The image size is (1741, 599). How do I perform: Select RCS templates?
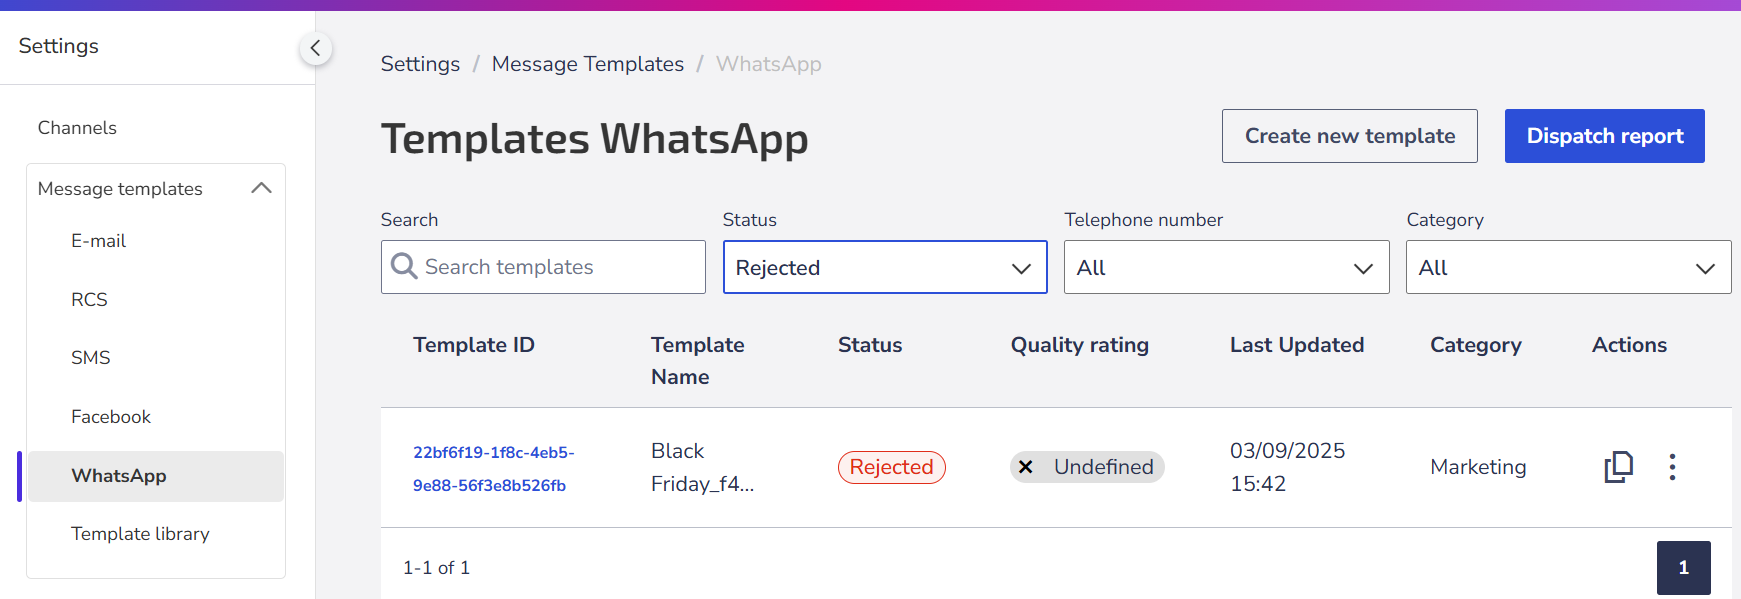tap(89, 300)
